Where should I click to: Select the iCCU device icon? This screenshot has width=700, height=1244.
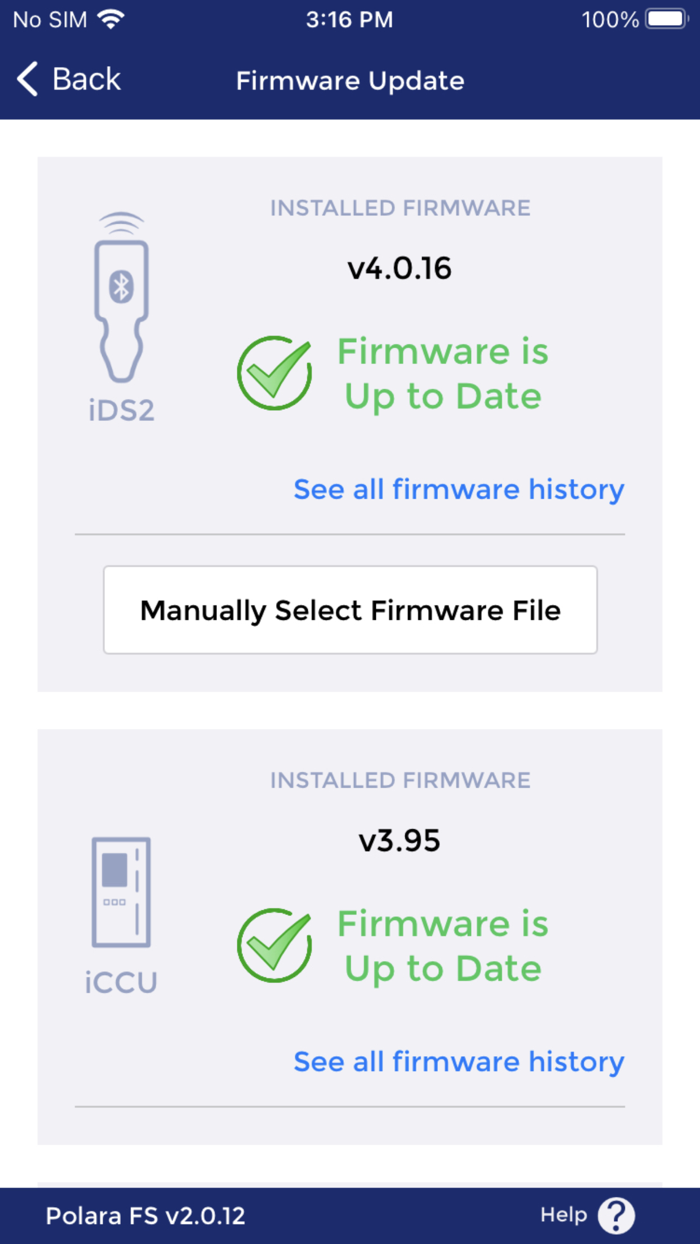[x=120, y=890]
